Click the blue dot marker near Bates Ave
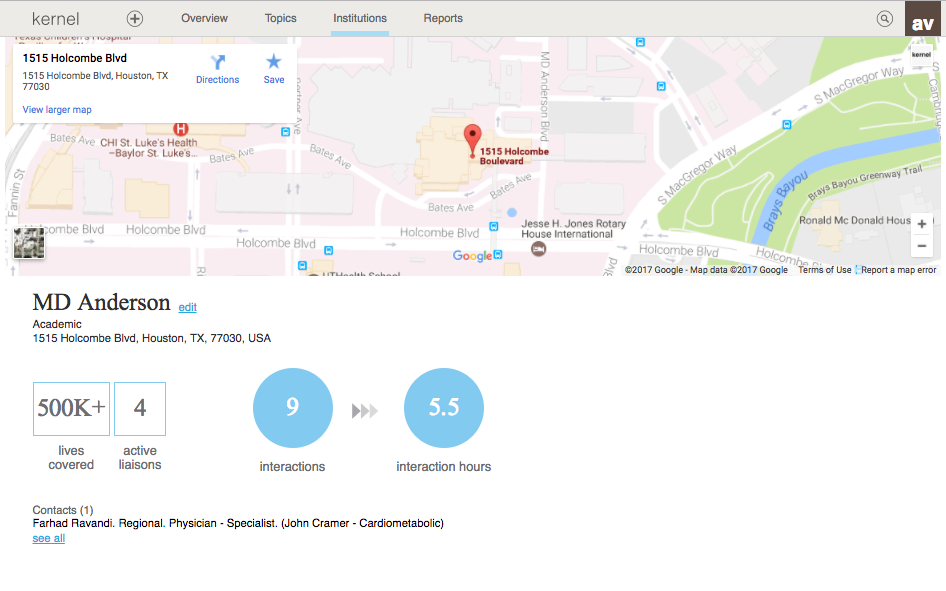 [512, 212]
